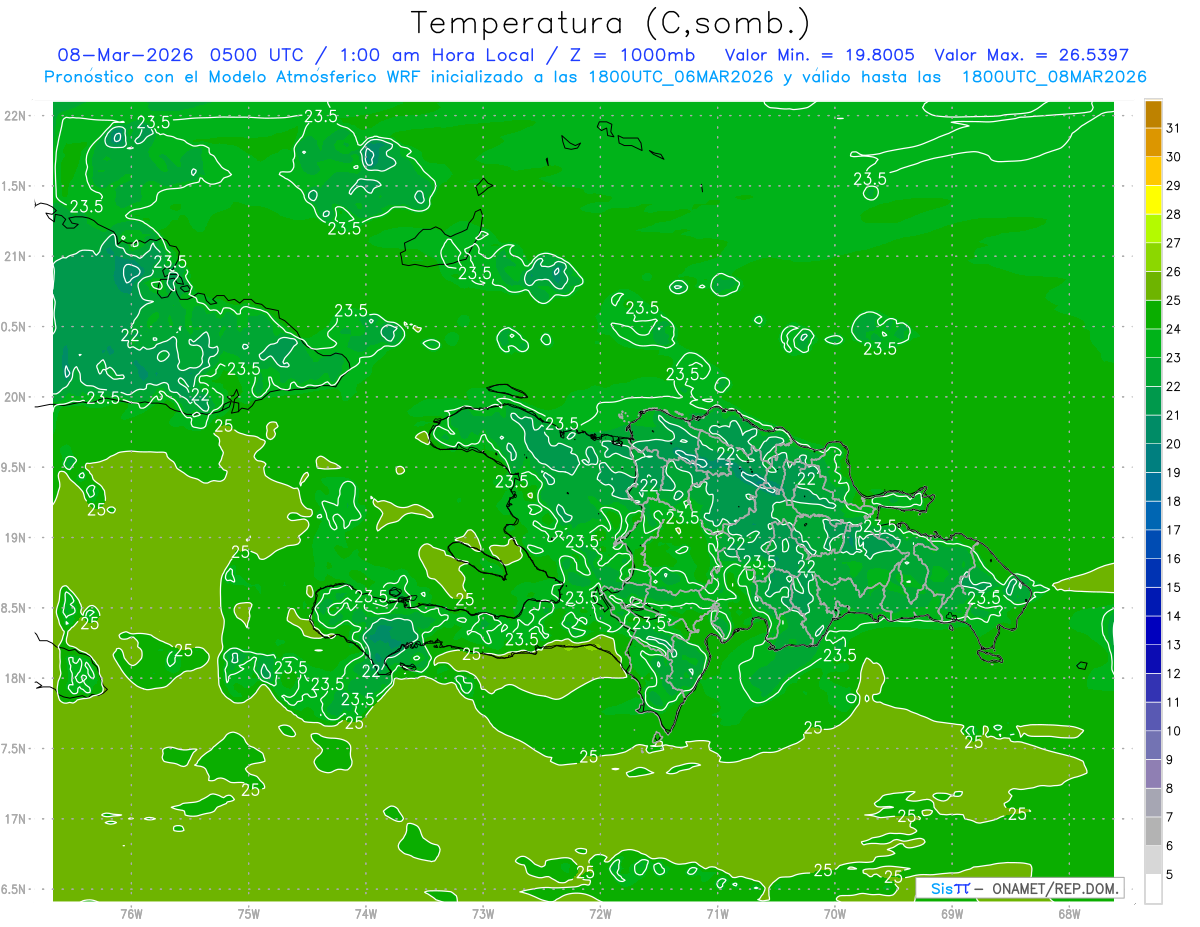Click the legend value 23
Viewport: 1200px width, 927px height.
click(x=1174, y=357)
